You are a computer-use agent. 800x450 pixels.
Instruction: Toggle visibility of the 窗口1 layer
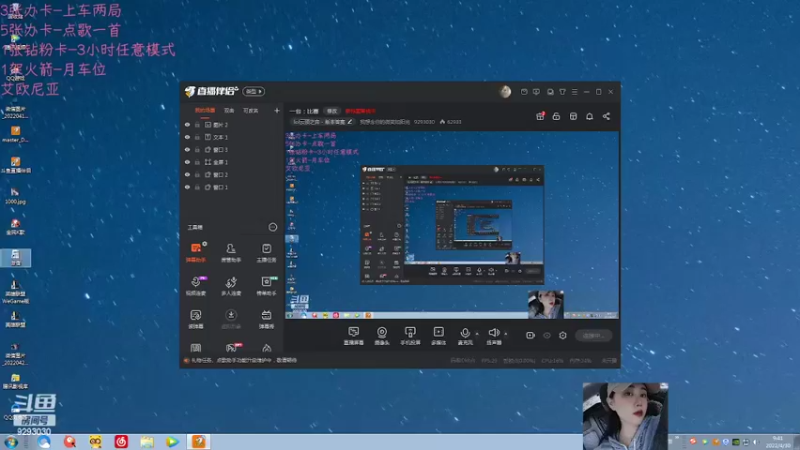[x=187, y=187]
